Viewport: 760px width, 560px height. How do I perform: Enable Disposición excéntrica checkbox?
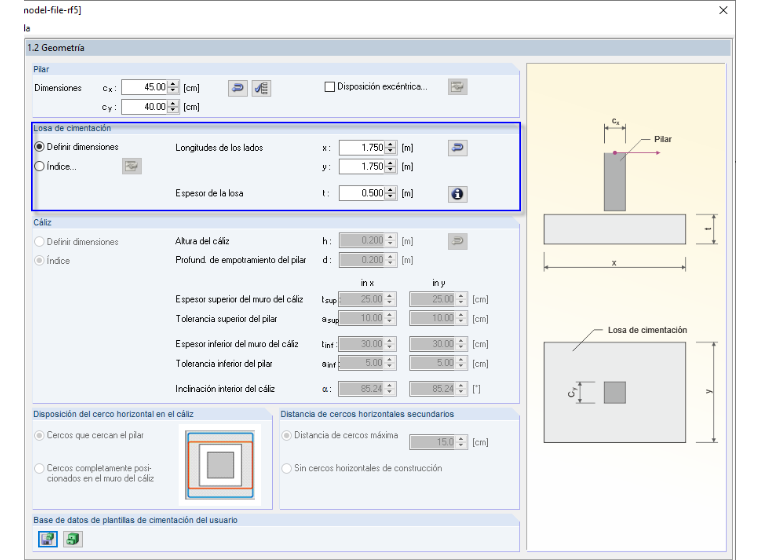coord(330,87)
